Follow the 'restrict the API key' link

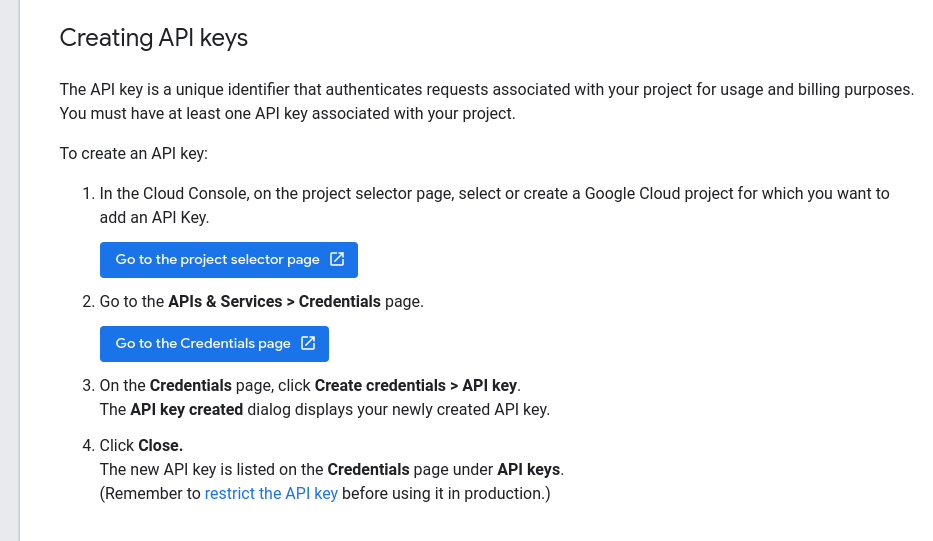271,493
